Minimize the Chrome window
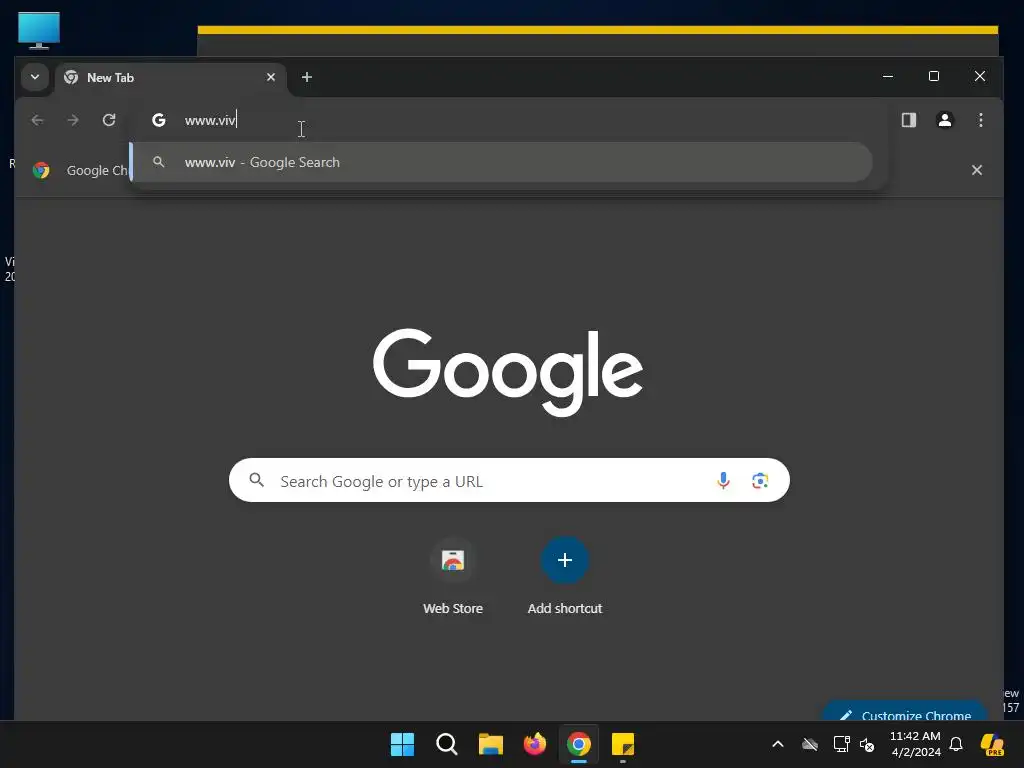Image resolution: width=1024 pixels, height=768 pixels. 888,76
